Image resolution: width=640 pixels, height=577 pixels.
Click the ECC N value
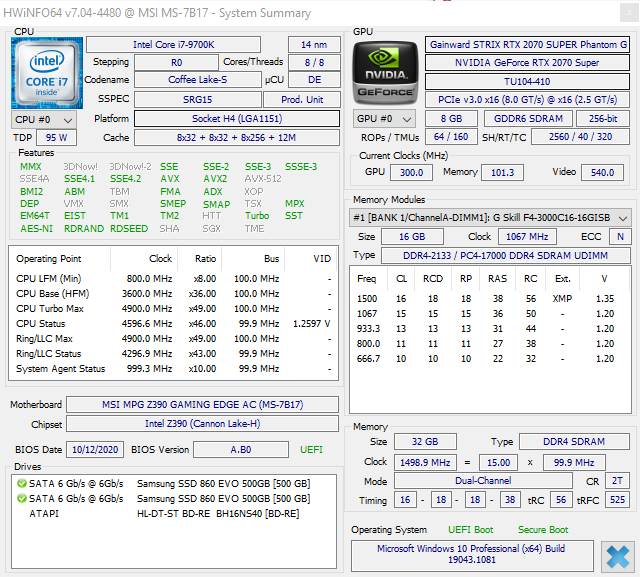click(620, 237)
